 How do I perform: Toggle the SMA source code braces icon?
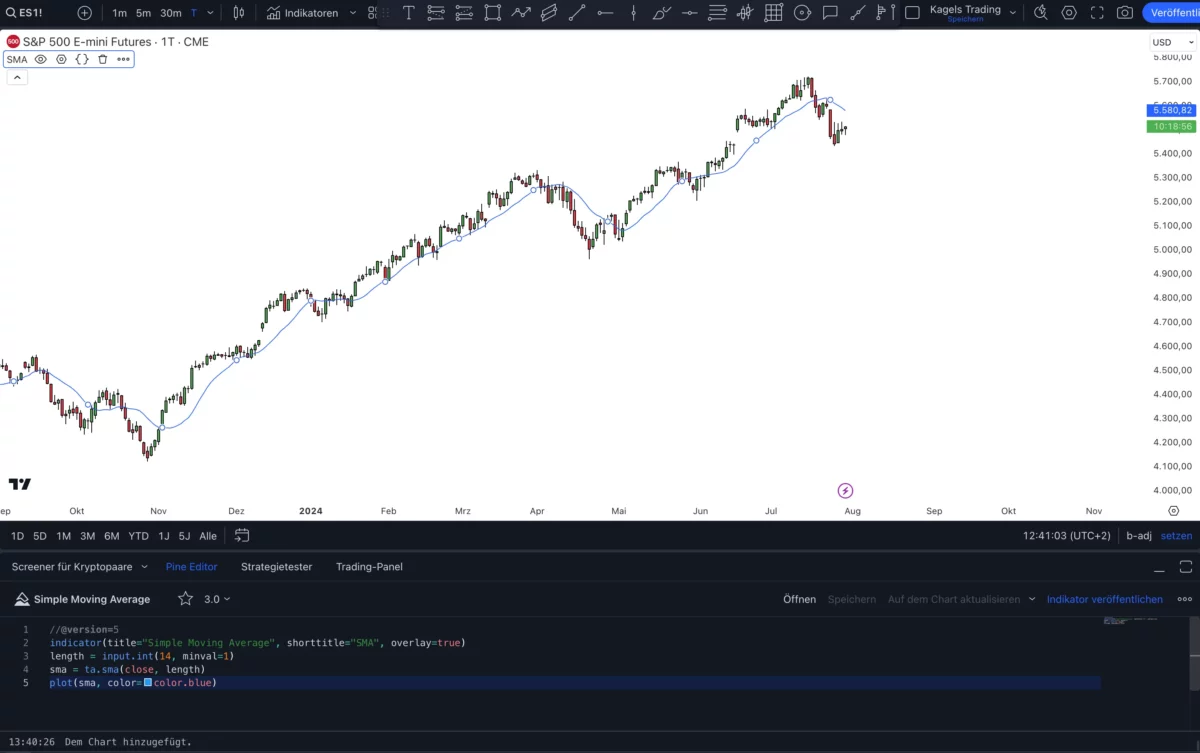point(82,59)
